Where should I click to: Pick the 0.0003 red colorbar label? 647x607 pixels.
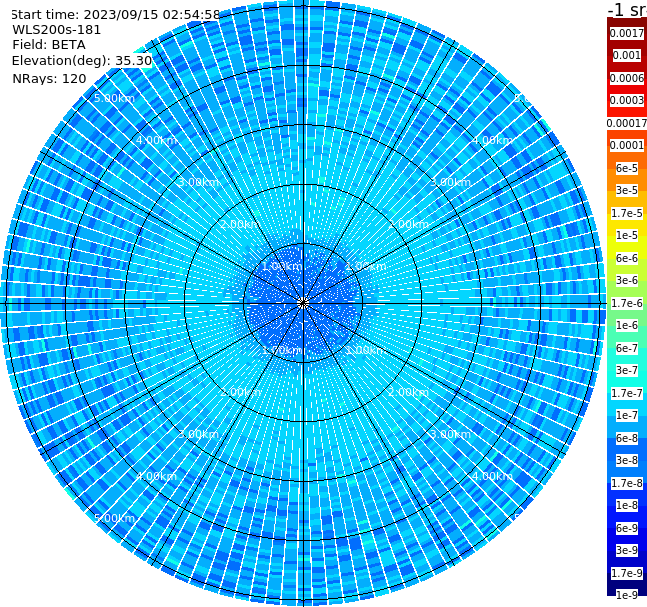pyautogui.click(x=627, y=100)
